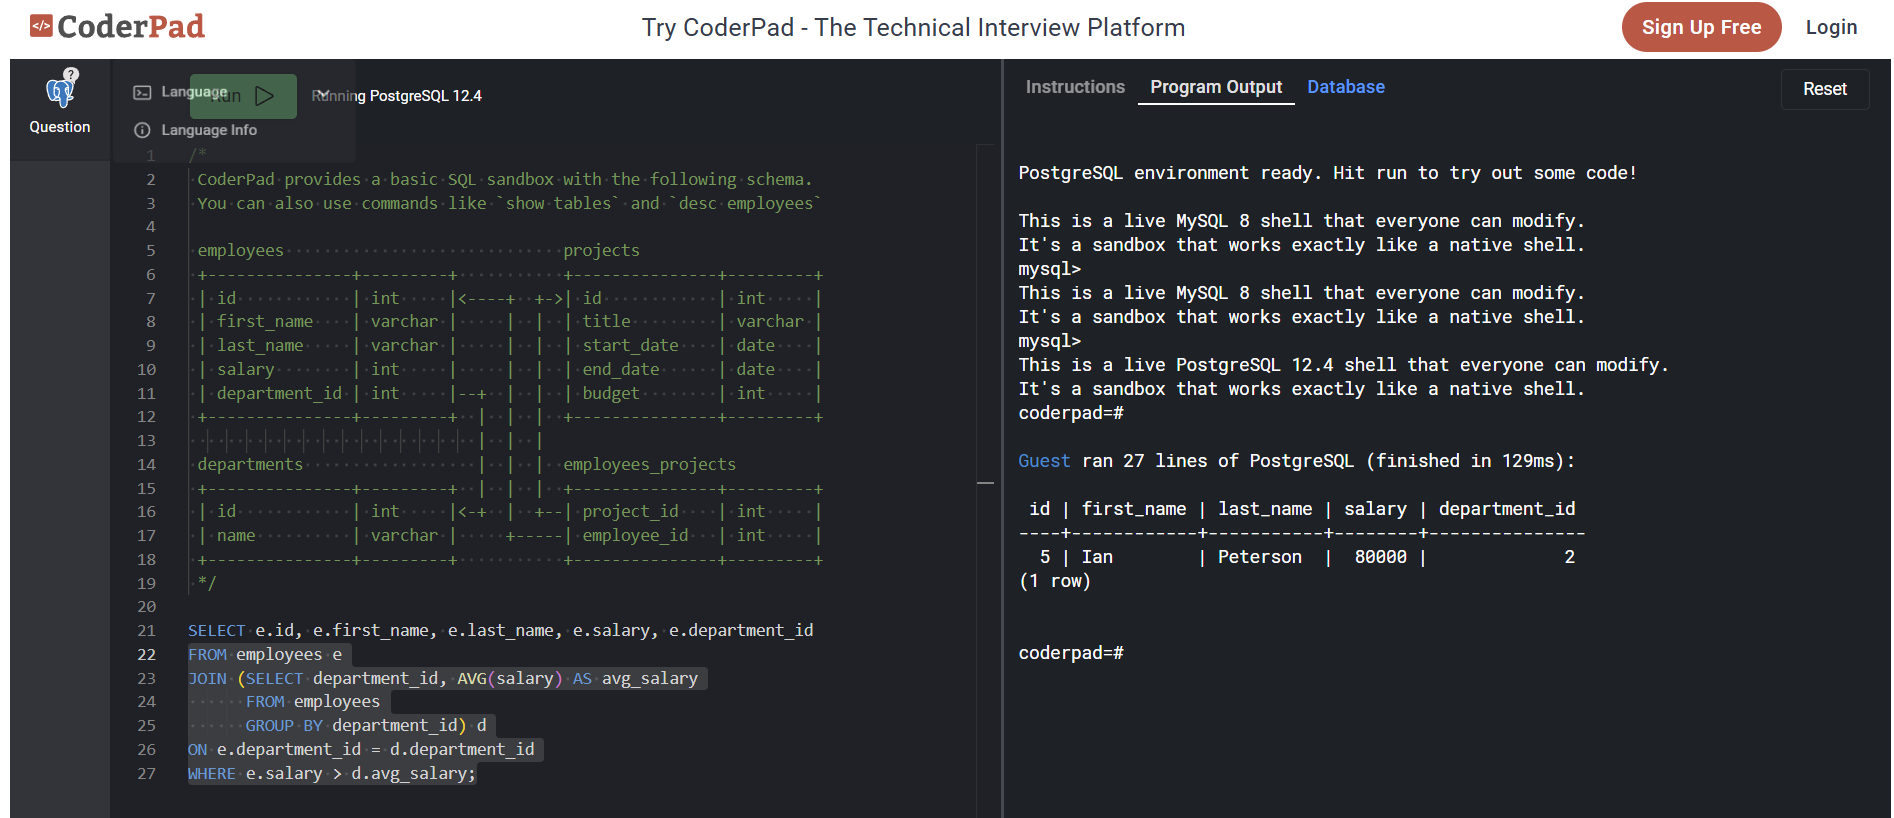Click the CoderPad logo
Image resolution: width=1894 pixels, height=818 pixels.
pyautogui.click(x=117, y=27)
